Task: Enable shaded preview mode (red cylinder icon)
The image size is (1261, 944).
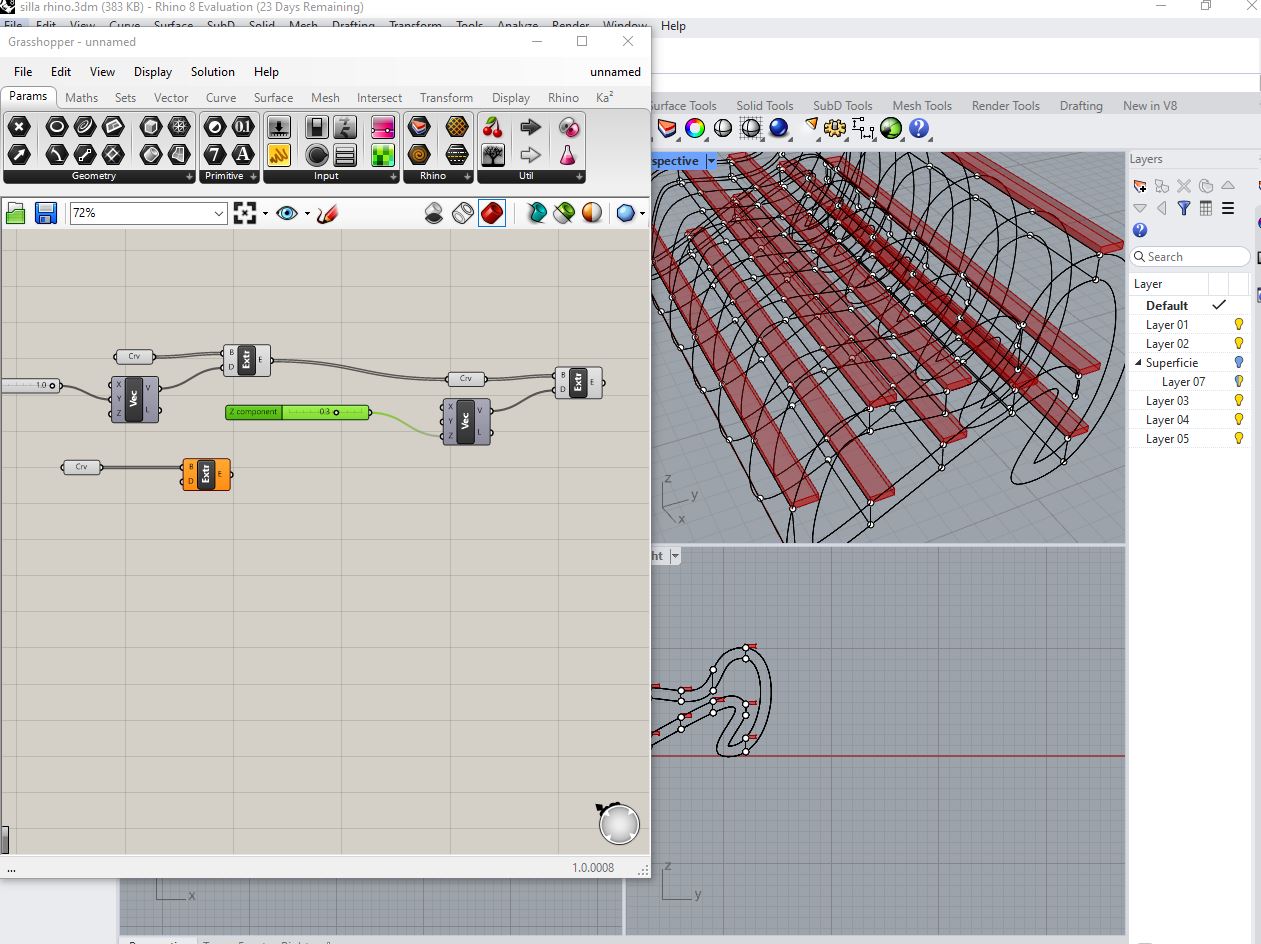Action: (x=491, y=213)
